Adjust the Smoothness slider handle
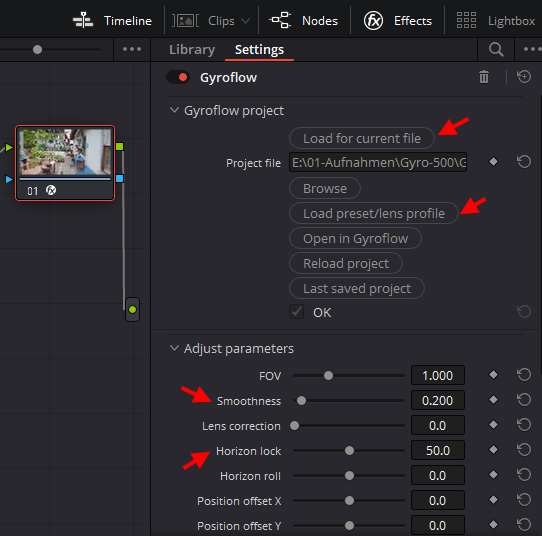Image resolution: width=542 pixels, height=536 pixels. 301,401
